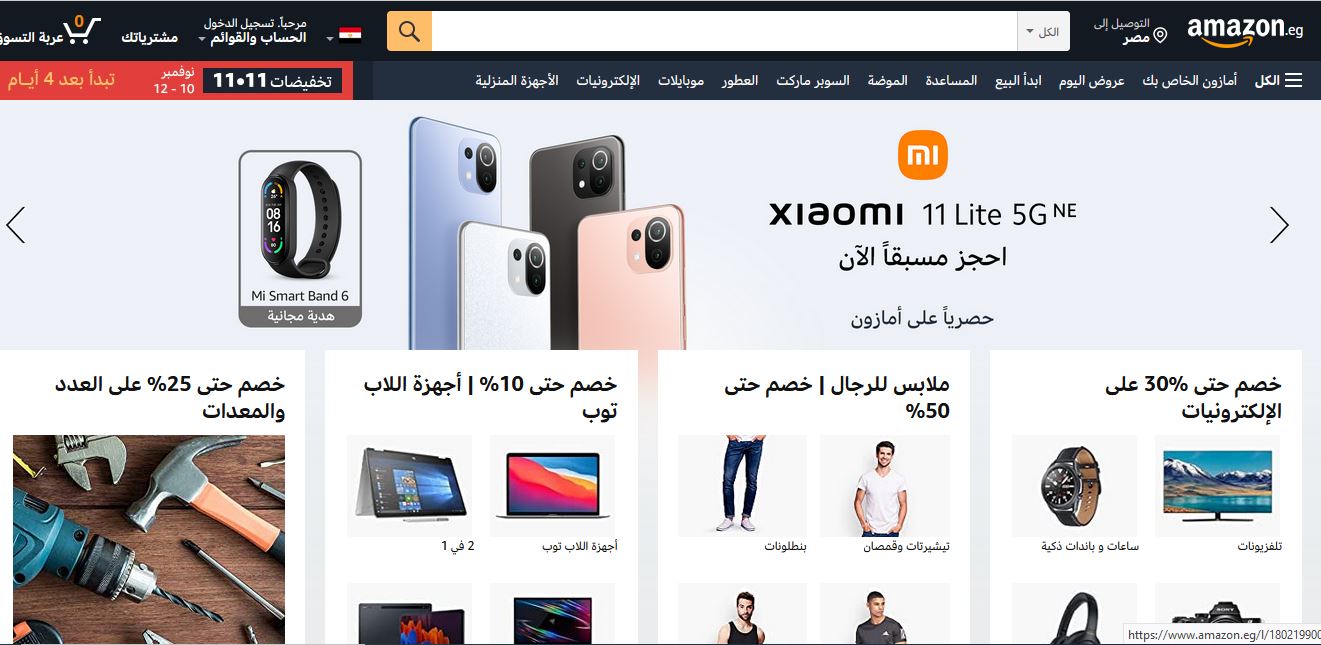
Task: Click the delivery location pin icon
Action: click(1160, 36)
